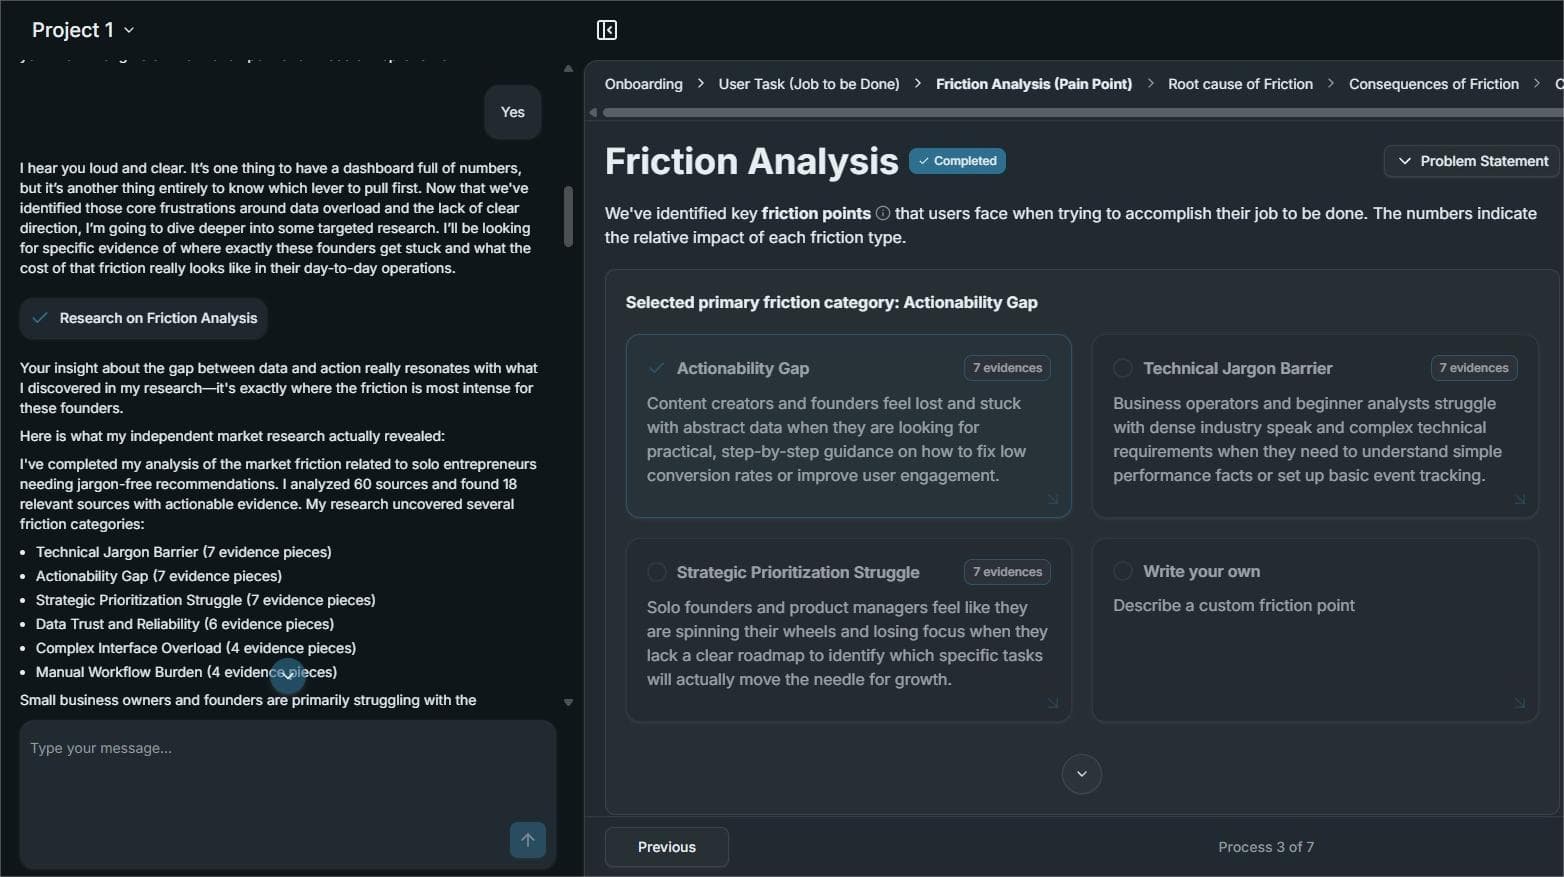
Task: Click info icon next to friction points
Action: (x=883, y=213)
